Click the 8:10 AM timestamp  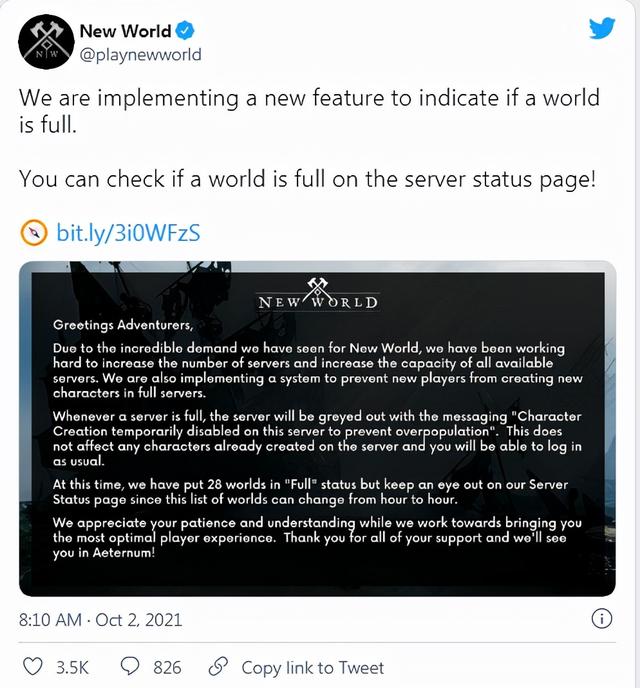point(50,620)
